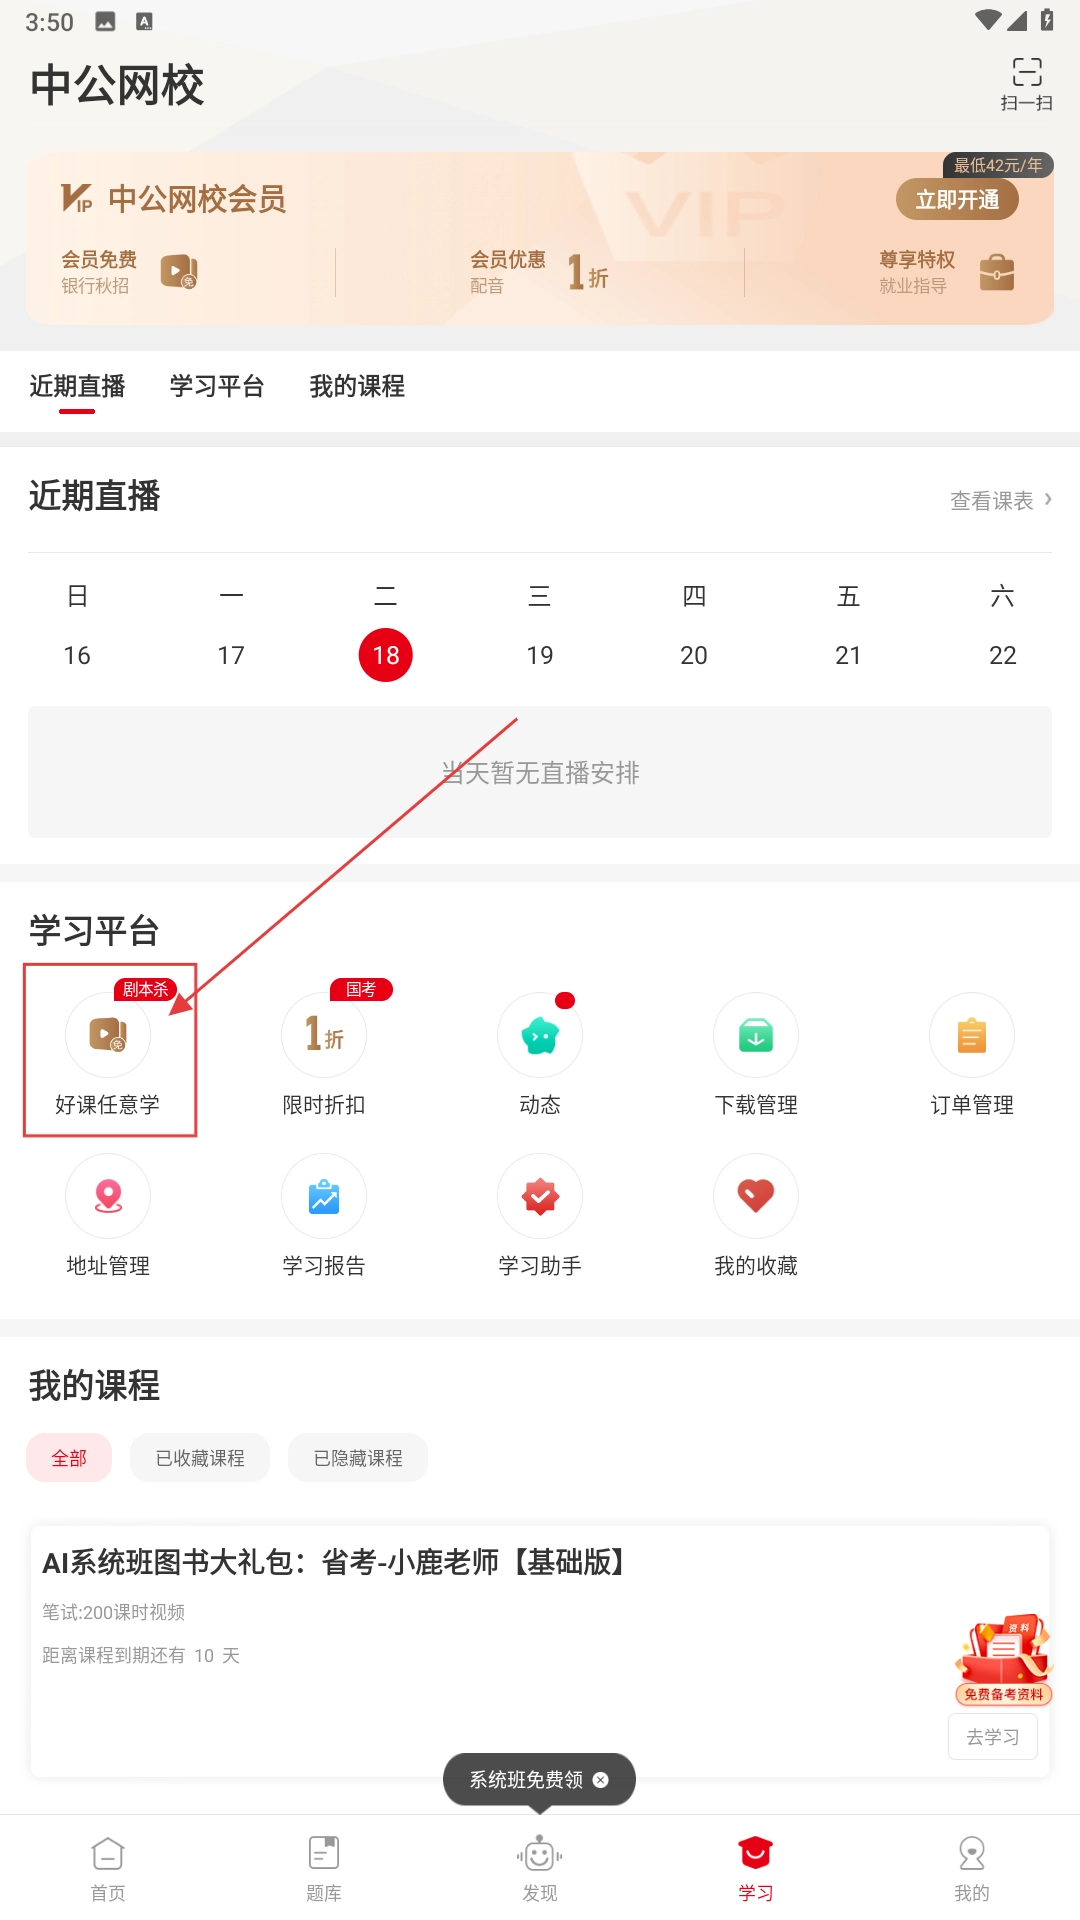1080x1920 pixels.
Task: Open 学习助手 study assistant
Action: 540,1197
